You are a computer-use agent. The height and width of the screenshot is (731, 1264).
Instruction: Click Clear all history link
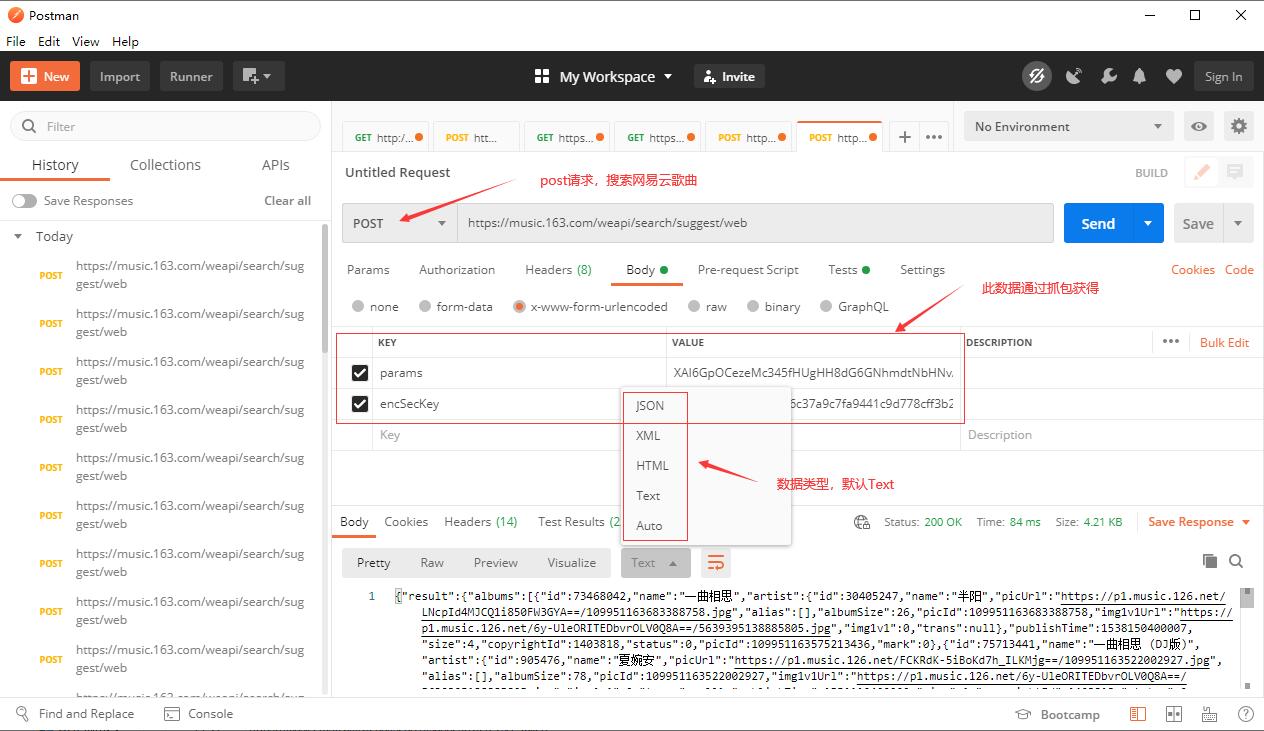point(287,201)
